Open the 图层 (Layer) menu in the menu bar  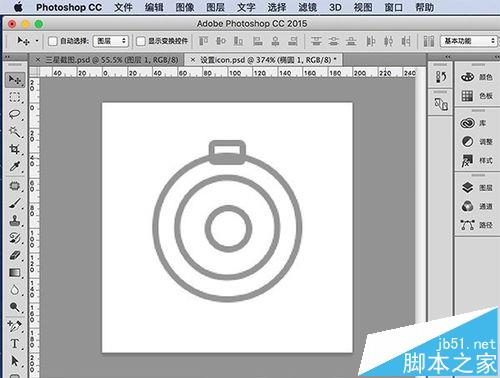215,7
